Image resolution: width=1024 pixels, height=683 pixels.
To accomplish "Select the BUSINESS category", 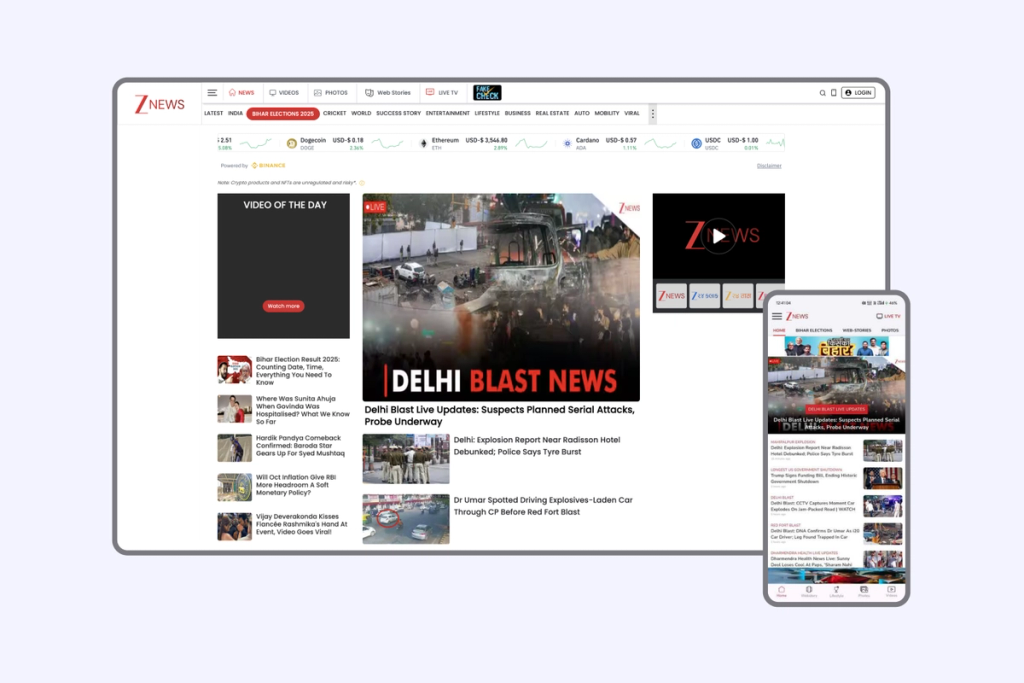I will point(518,114).
